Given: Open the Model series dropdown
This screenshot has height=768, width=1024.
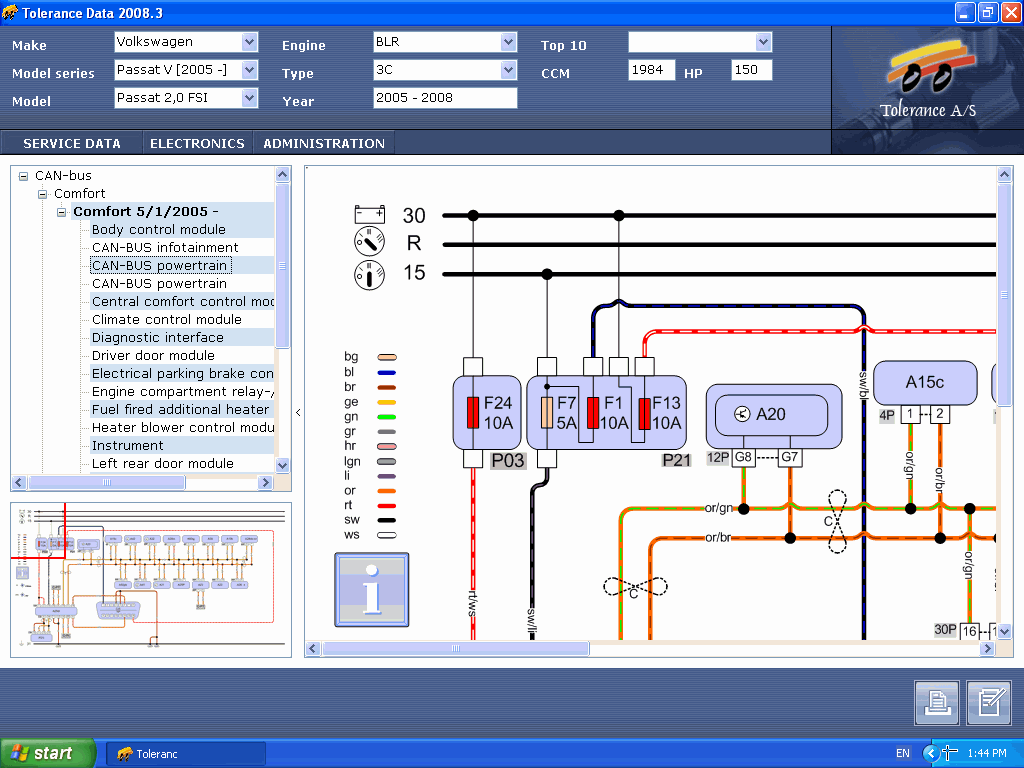Looking at the screenshot, I should coord(249,70).
